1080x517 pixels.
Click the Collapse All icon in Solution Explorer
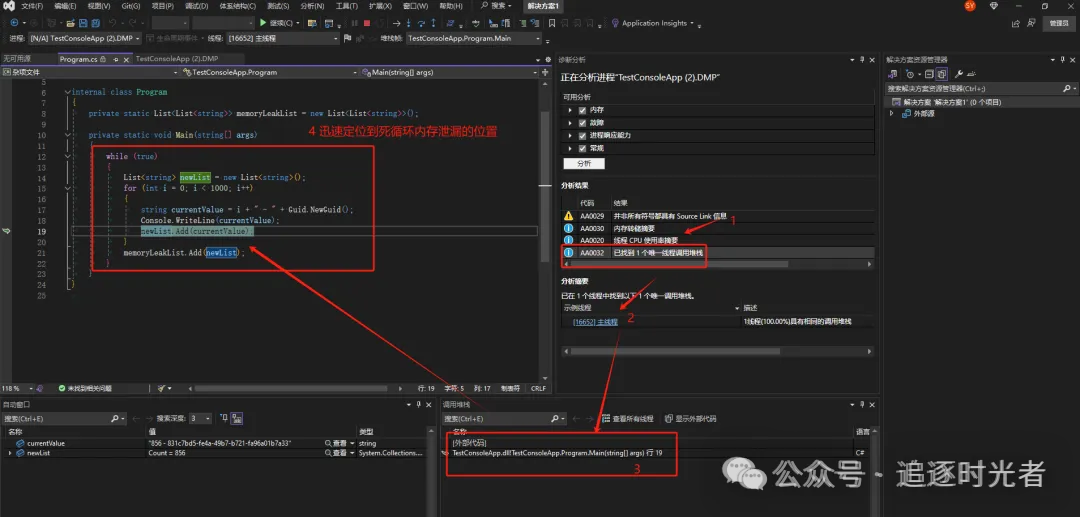928,74
